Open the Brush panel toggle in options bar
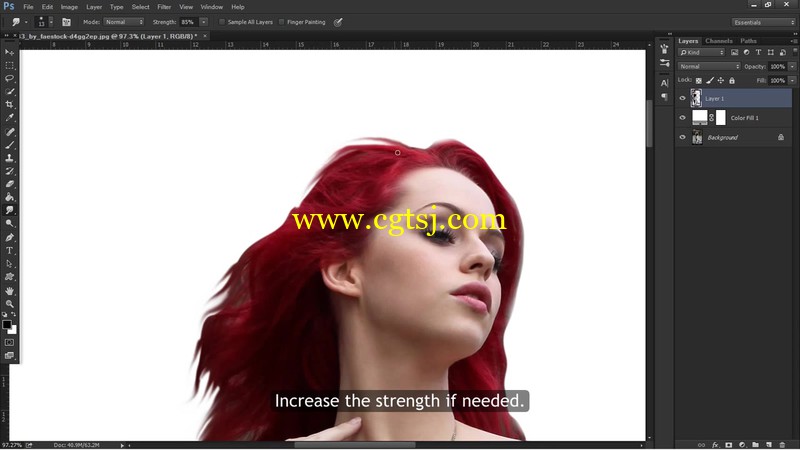 [x=66, y=22]
